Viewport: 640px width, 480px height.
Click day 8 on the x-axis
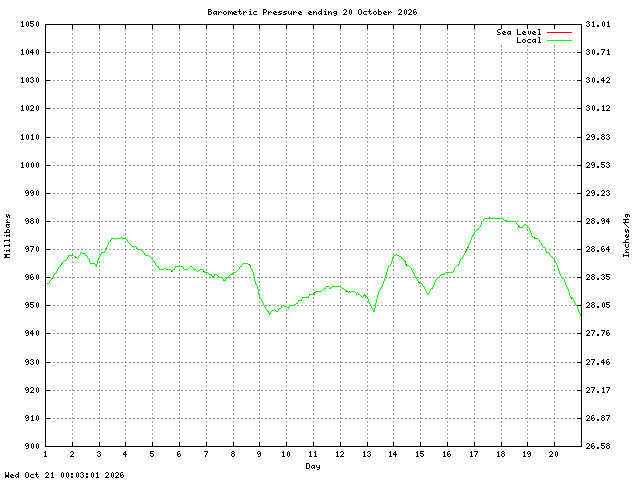point(233,454)
